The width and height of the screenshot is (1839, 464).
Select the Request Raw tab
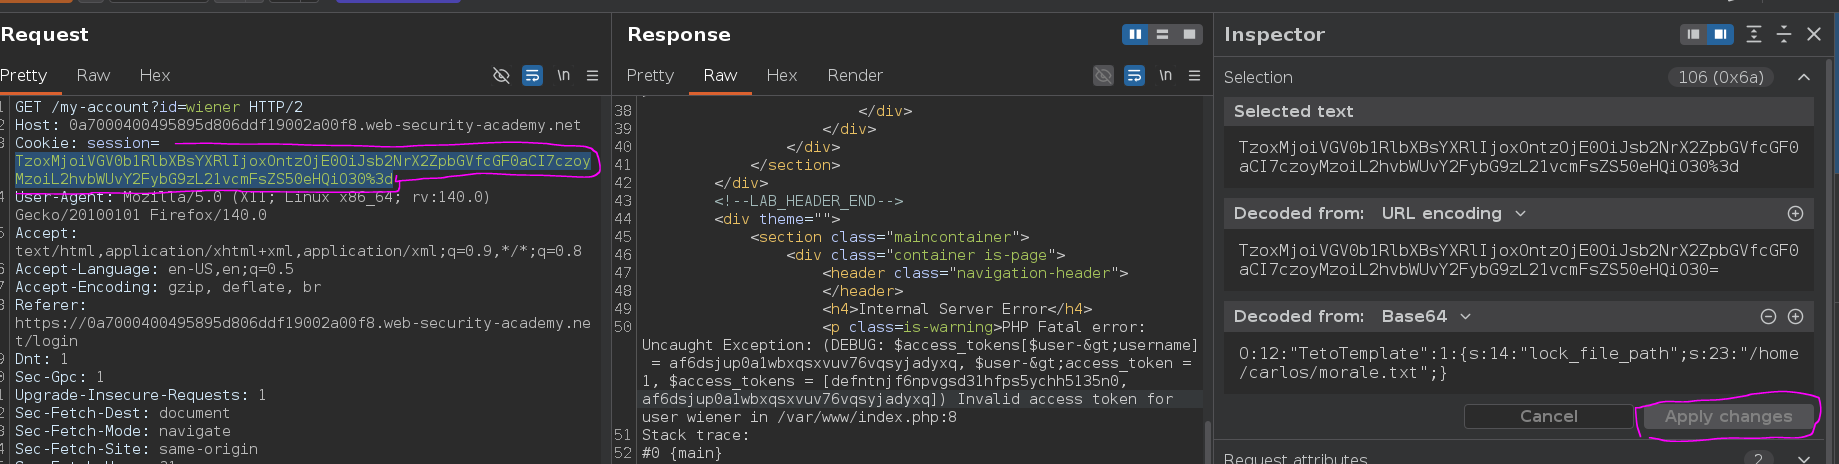tap(93, 75)
